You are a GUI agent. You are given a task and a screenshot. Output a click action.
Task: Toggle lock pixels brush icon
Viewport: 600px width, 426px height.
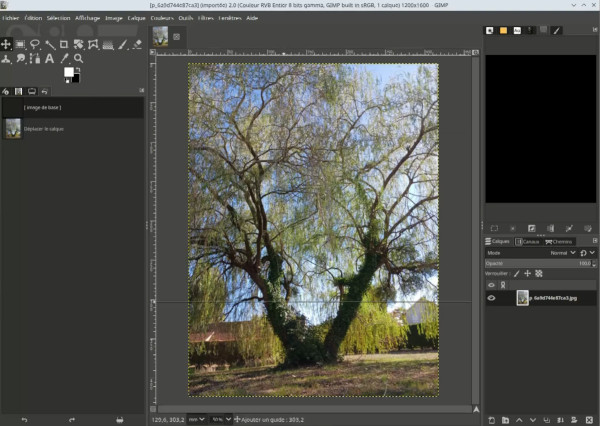pos(517,274)
